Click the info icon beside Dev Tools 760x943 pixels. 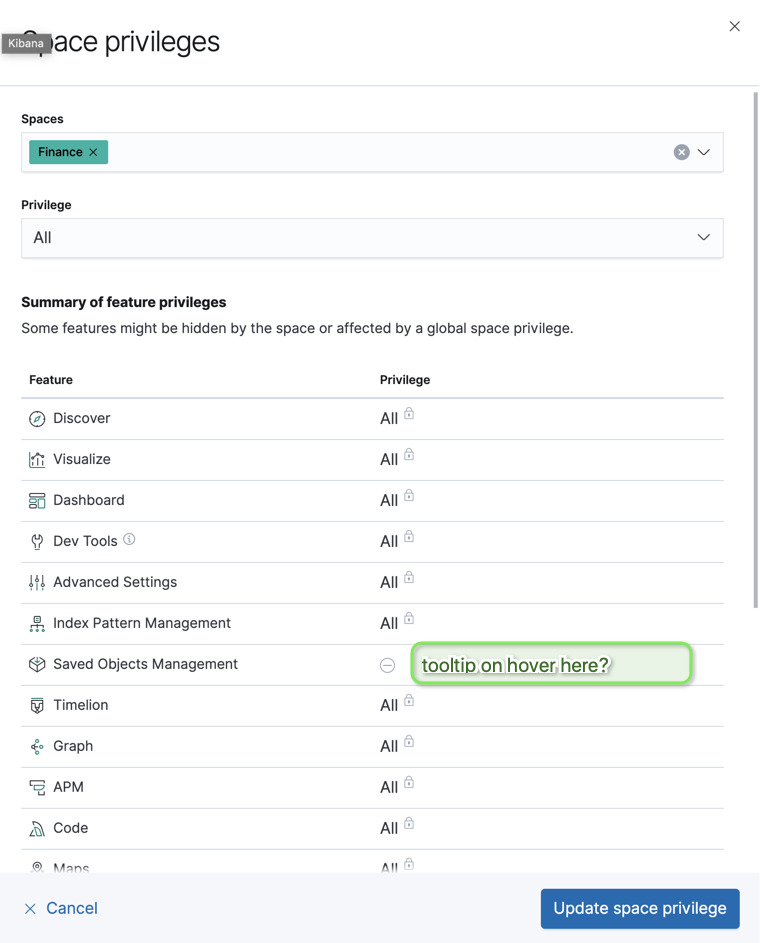click(x=129, y=540)
